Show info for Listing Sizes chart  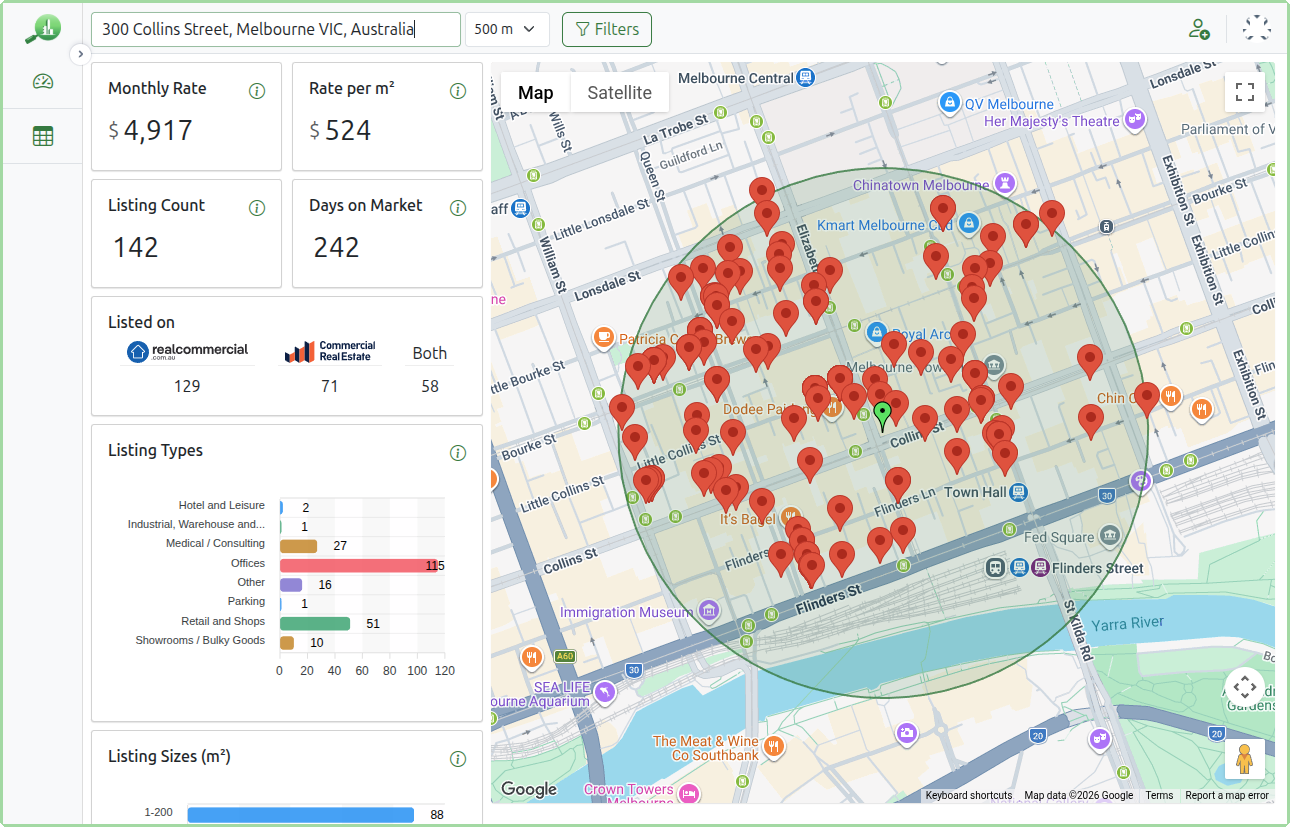tap(458, 759)
